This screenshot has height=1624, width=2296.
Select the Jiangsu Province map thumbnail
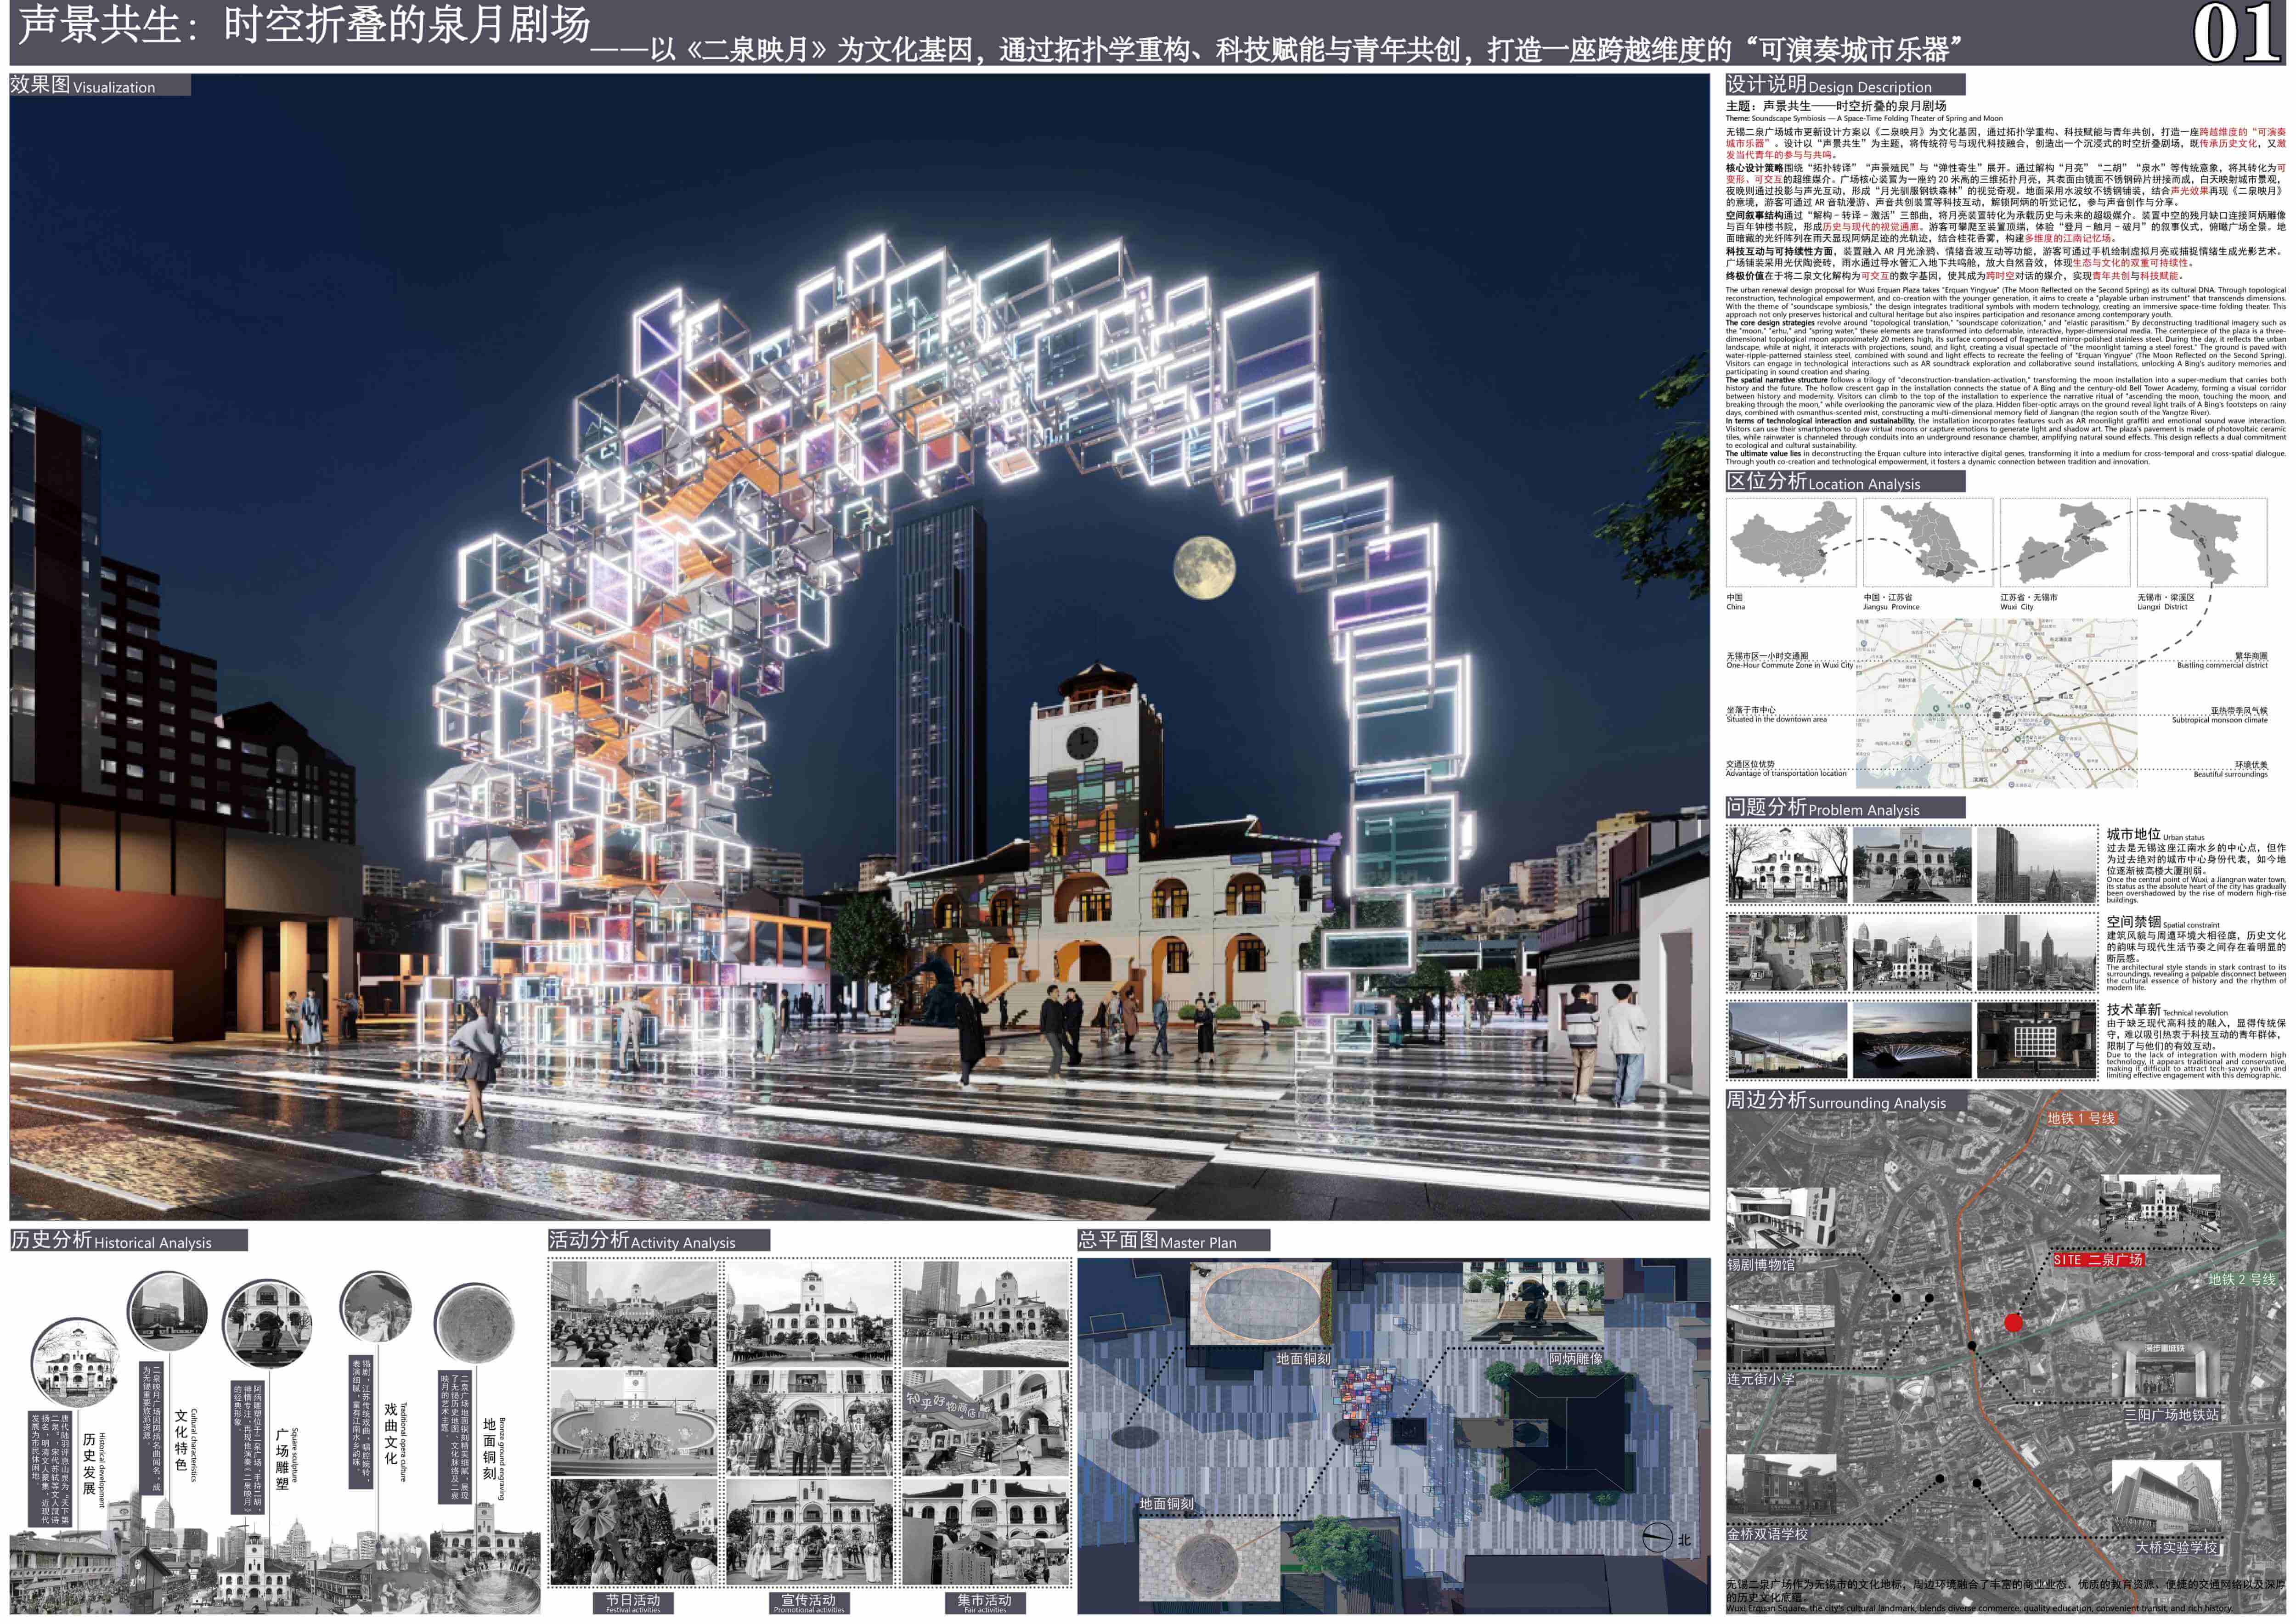click(1927, 543)
